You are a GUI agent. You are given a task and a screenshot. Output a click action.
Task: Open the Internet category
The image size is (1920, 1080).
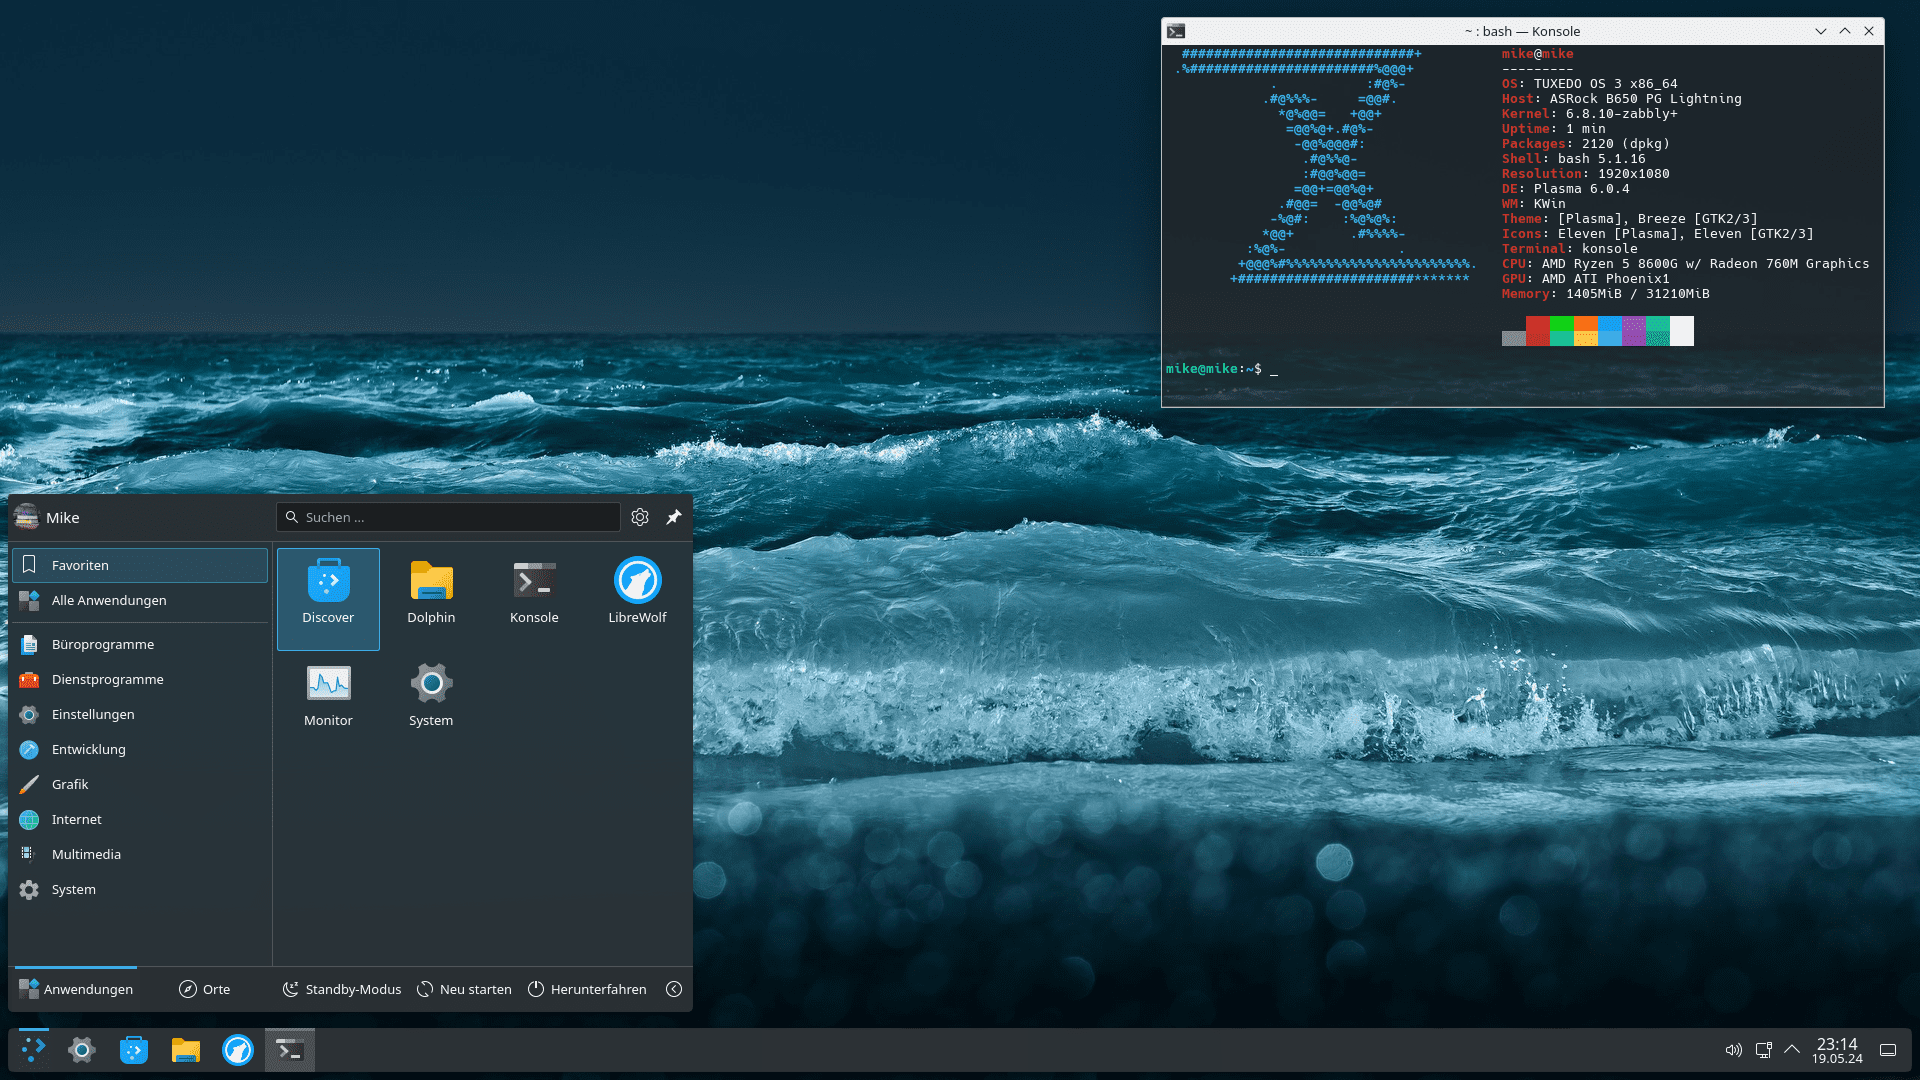pos(140,819)
